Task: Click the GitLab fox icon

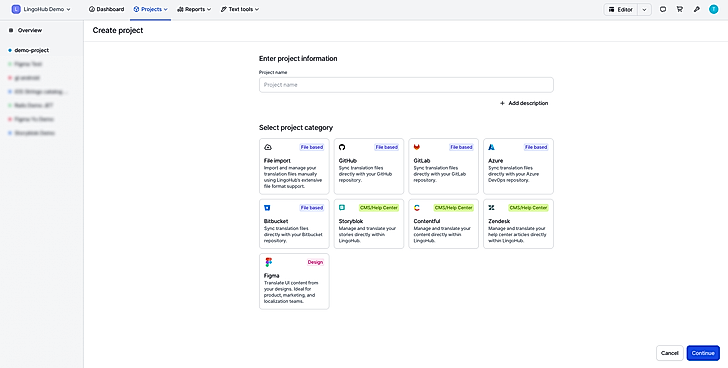Action: point(417,147)
